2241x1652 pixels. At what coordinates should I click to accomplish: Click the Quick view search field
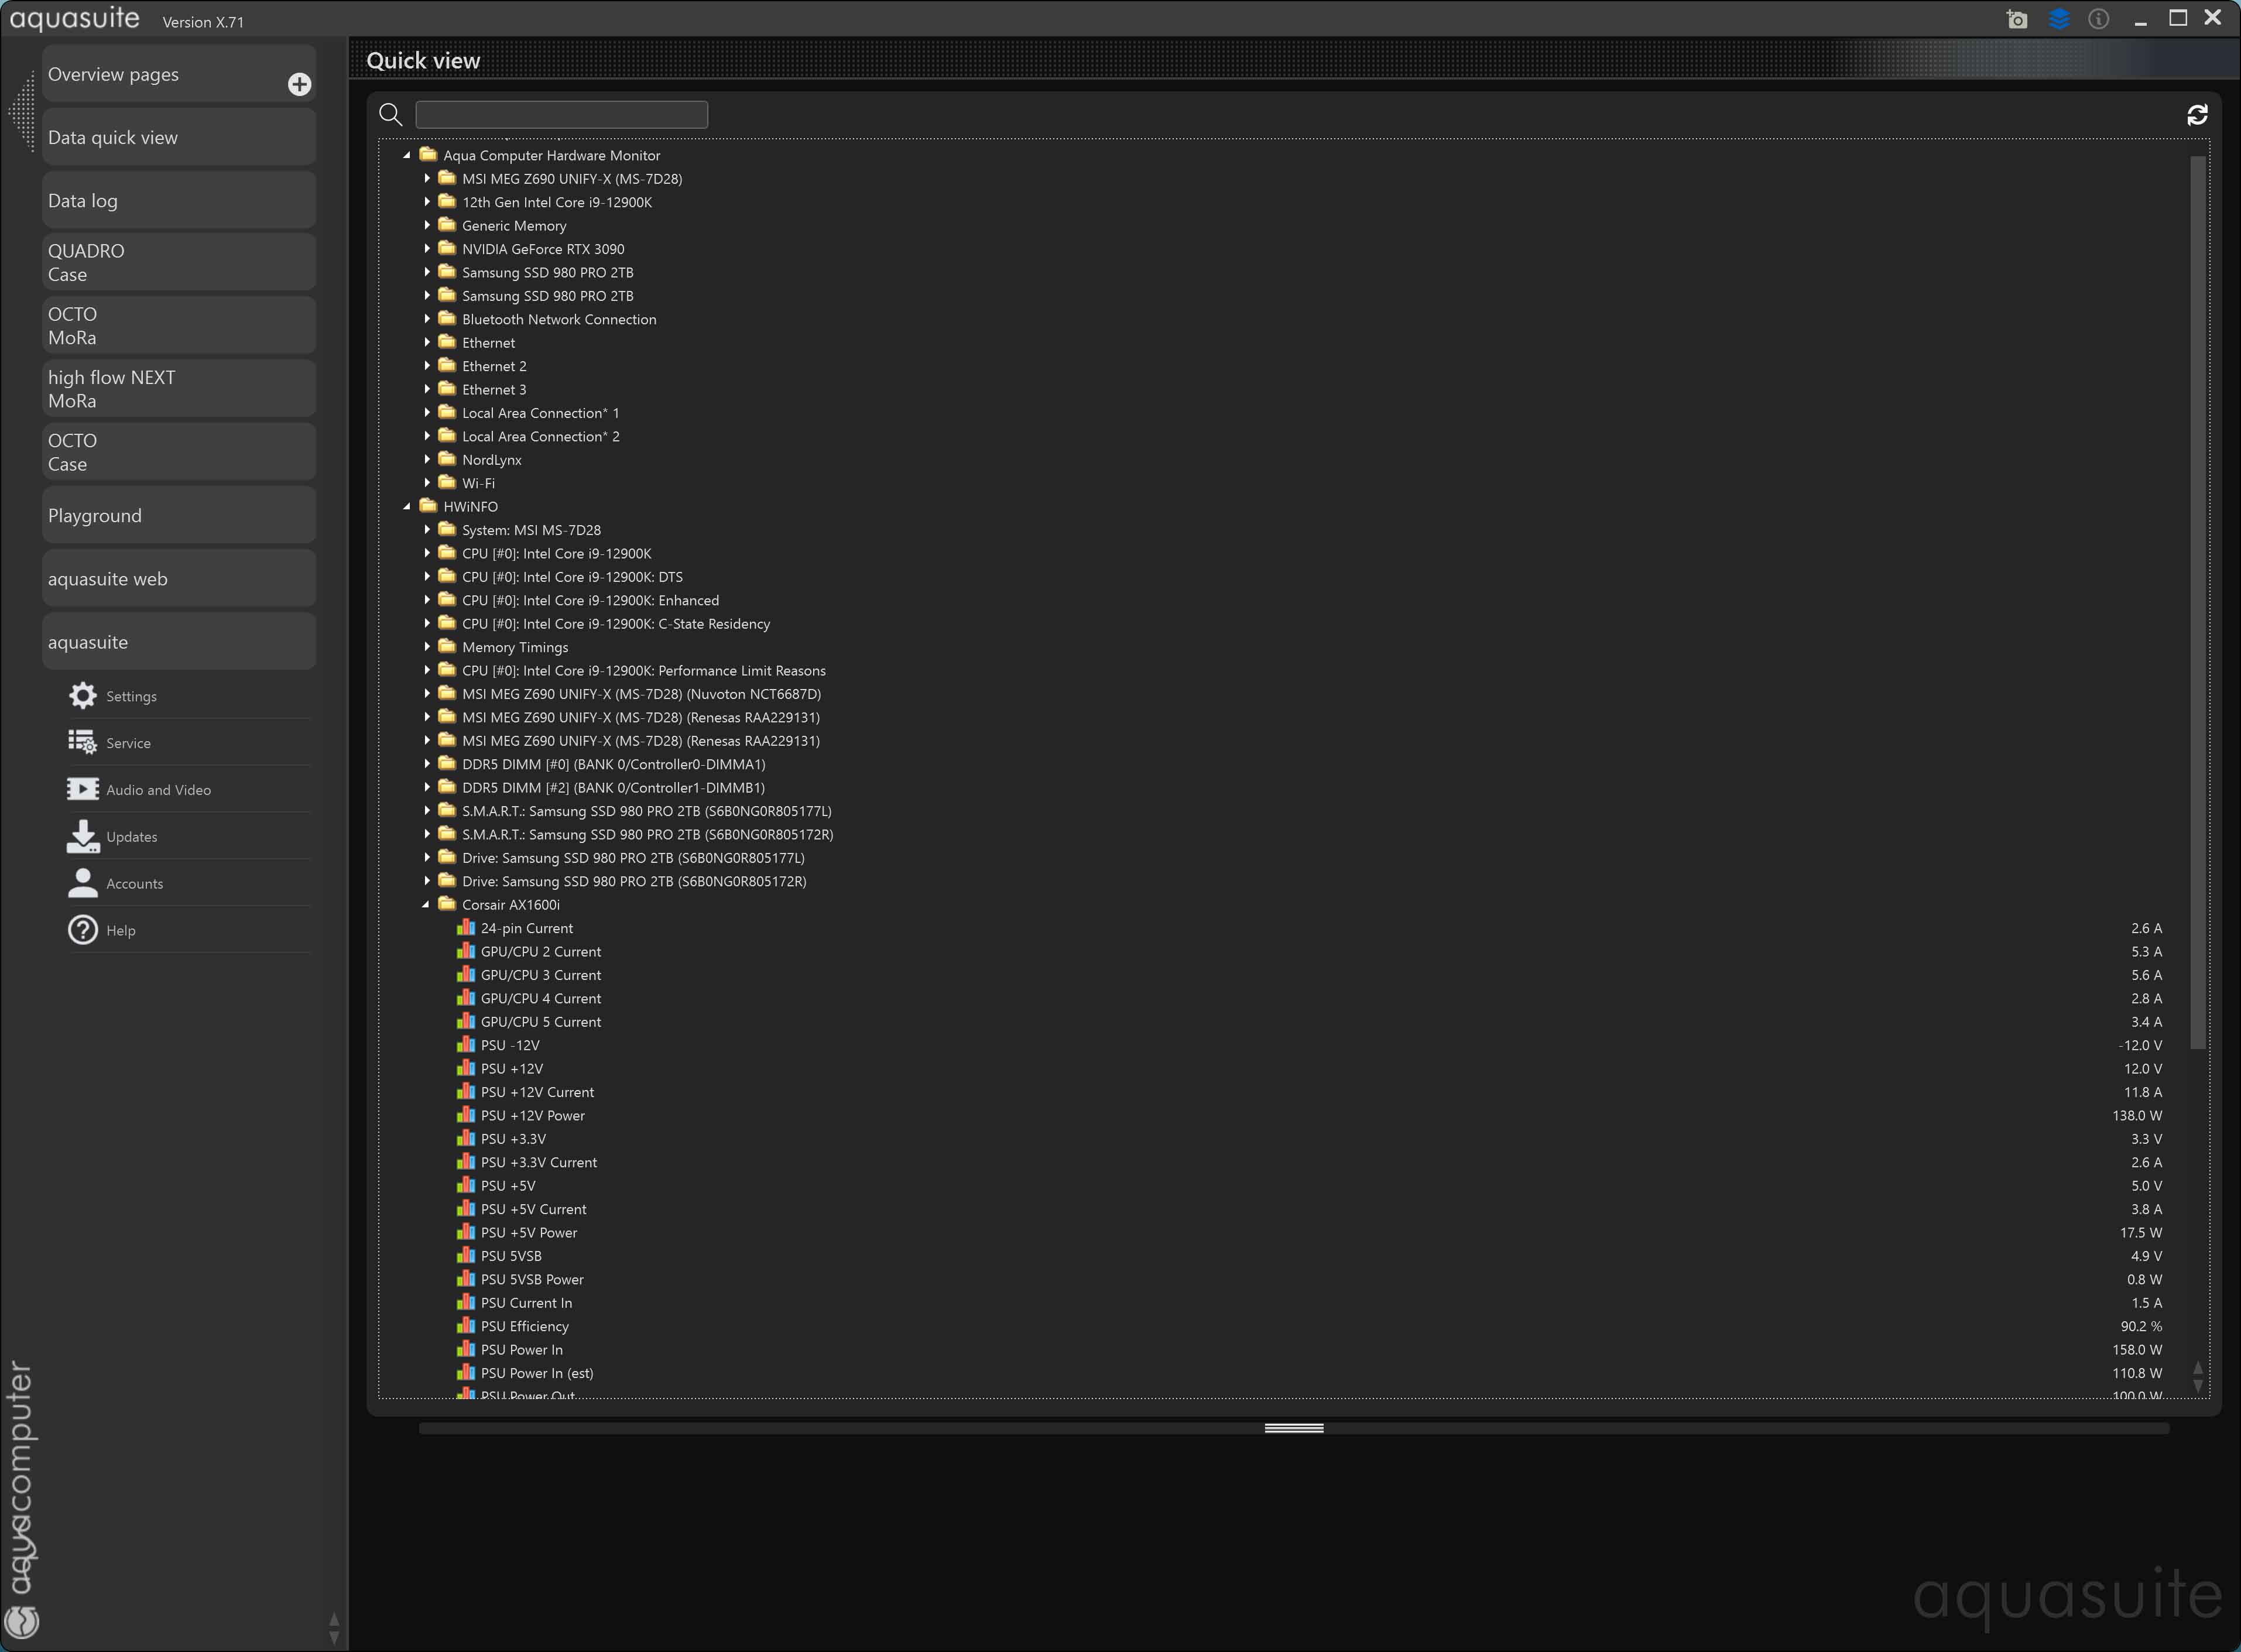(x=561, y=115)
